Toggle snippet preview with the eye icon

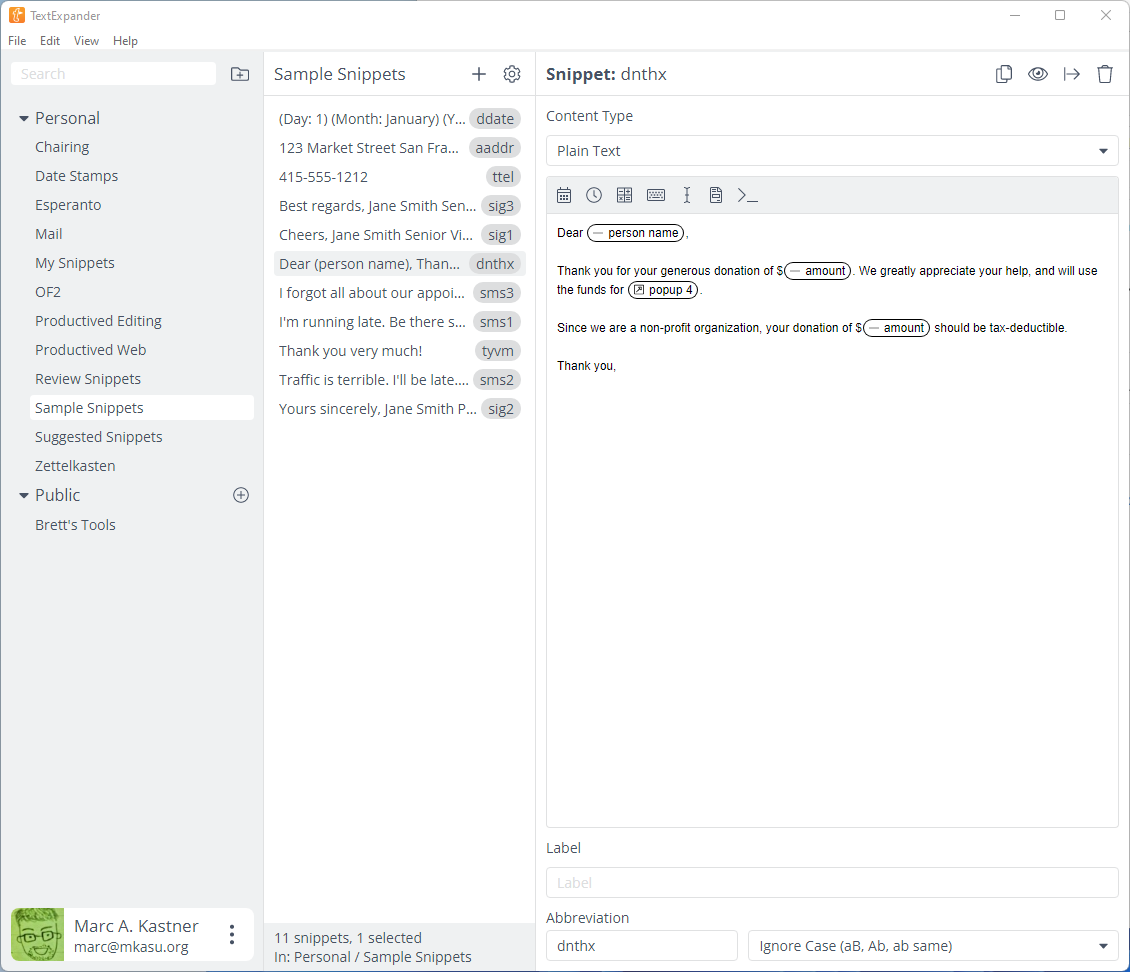pyautogui.click(x=1038, y=74)
